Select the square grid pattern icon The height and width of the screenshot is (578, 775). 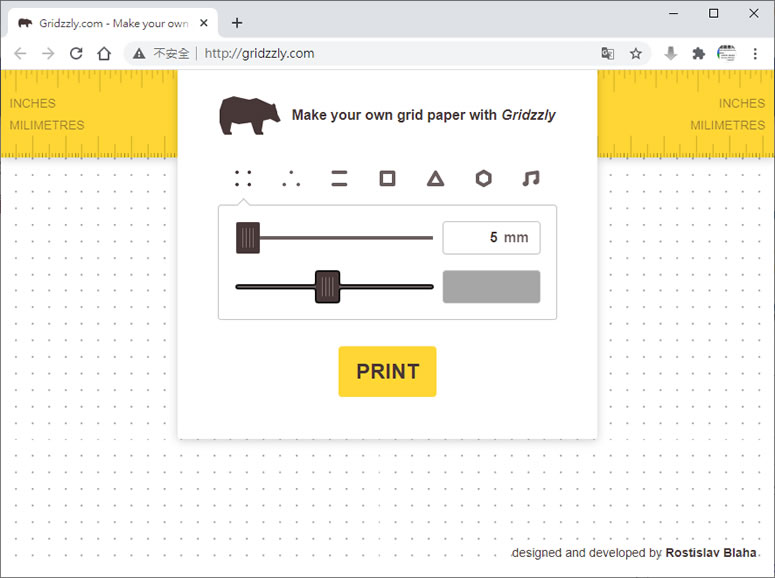[387, 179]
